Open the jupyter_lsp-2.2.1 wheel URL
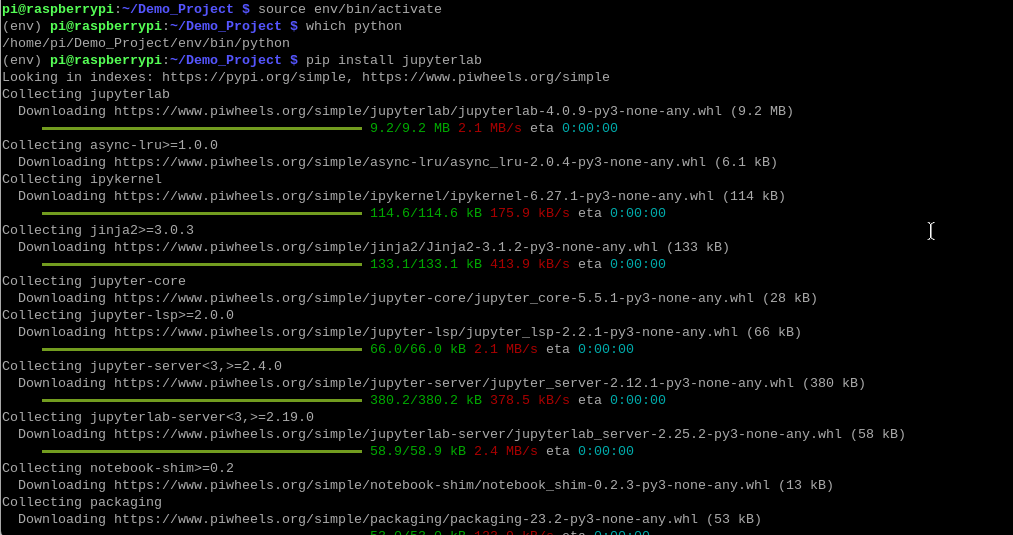The width and height of the screenshot is (1013, 535). [x=426, y=332]
